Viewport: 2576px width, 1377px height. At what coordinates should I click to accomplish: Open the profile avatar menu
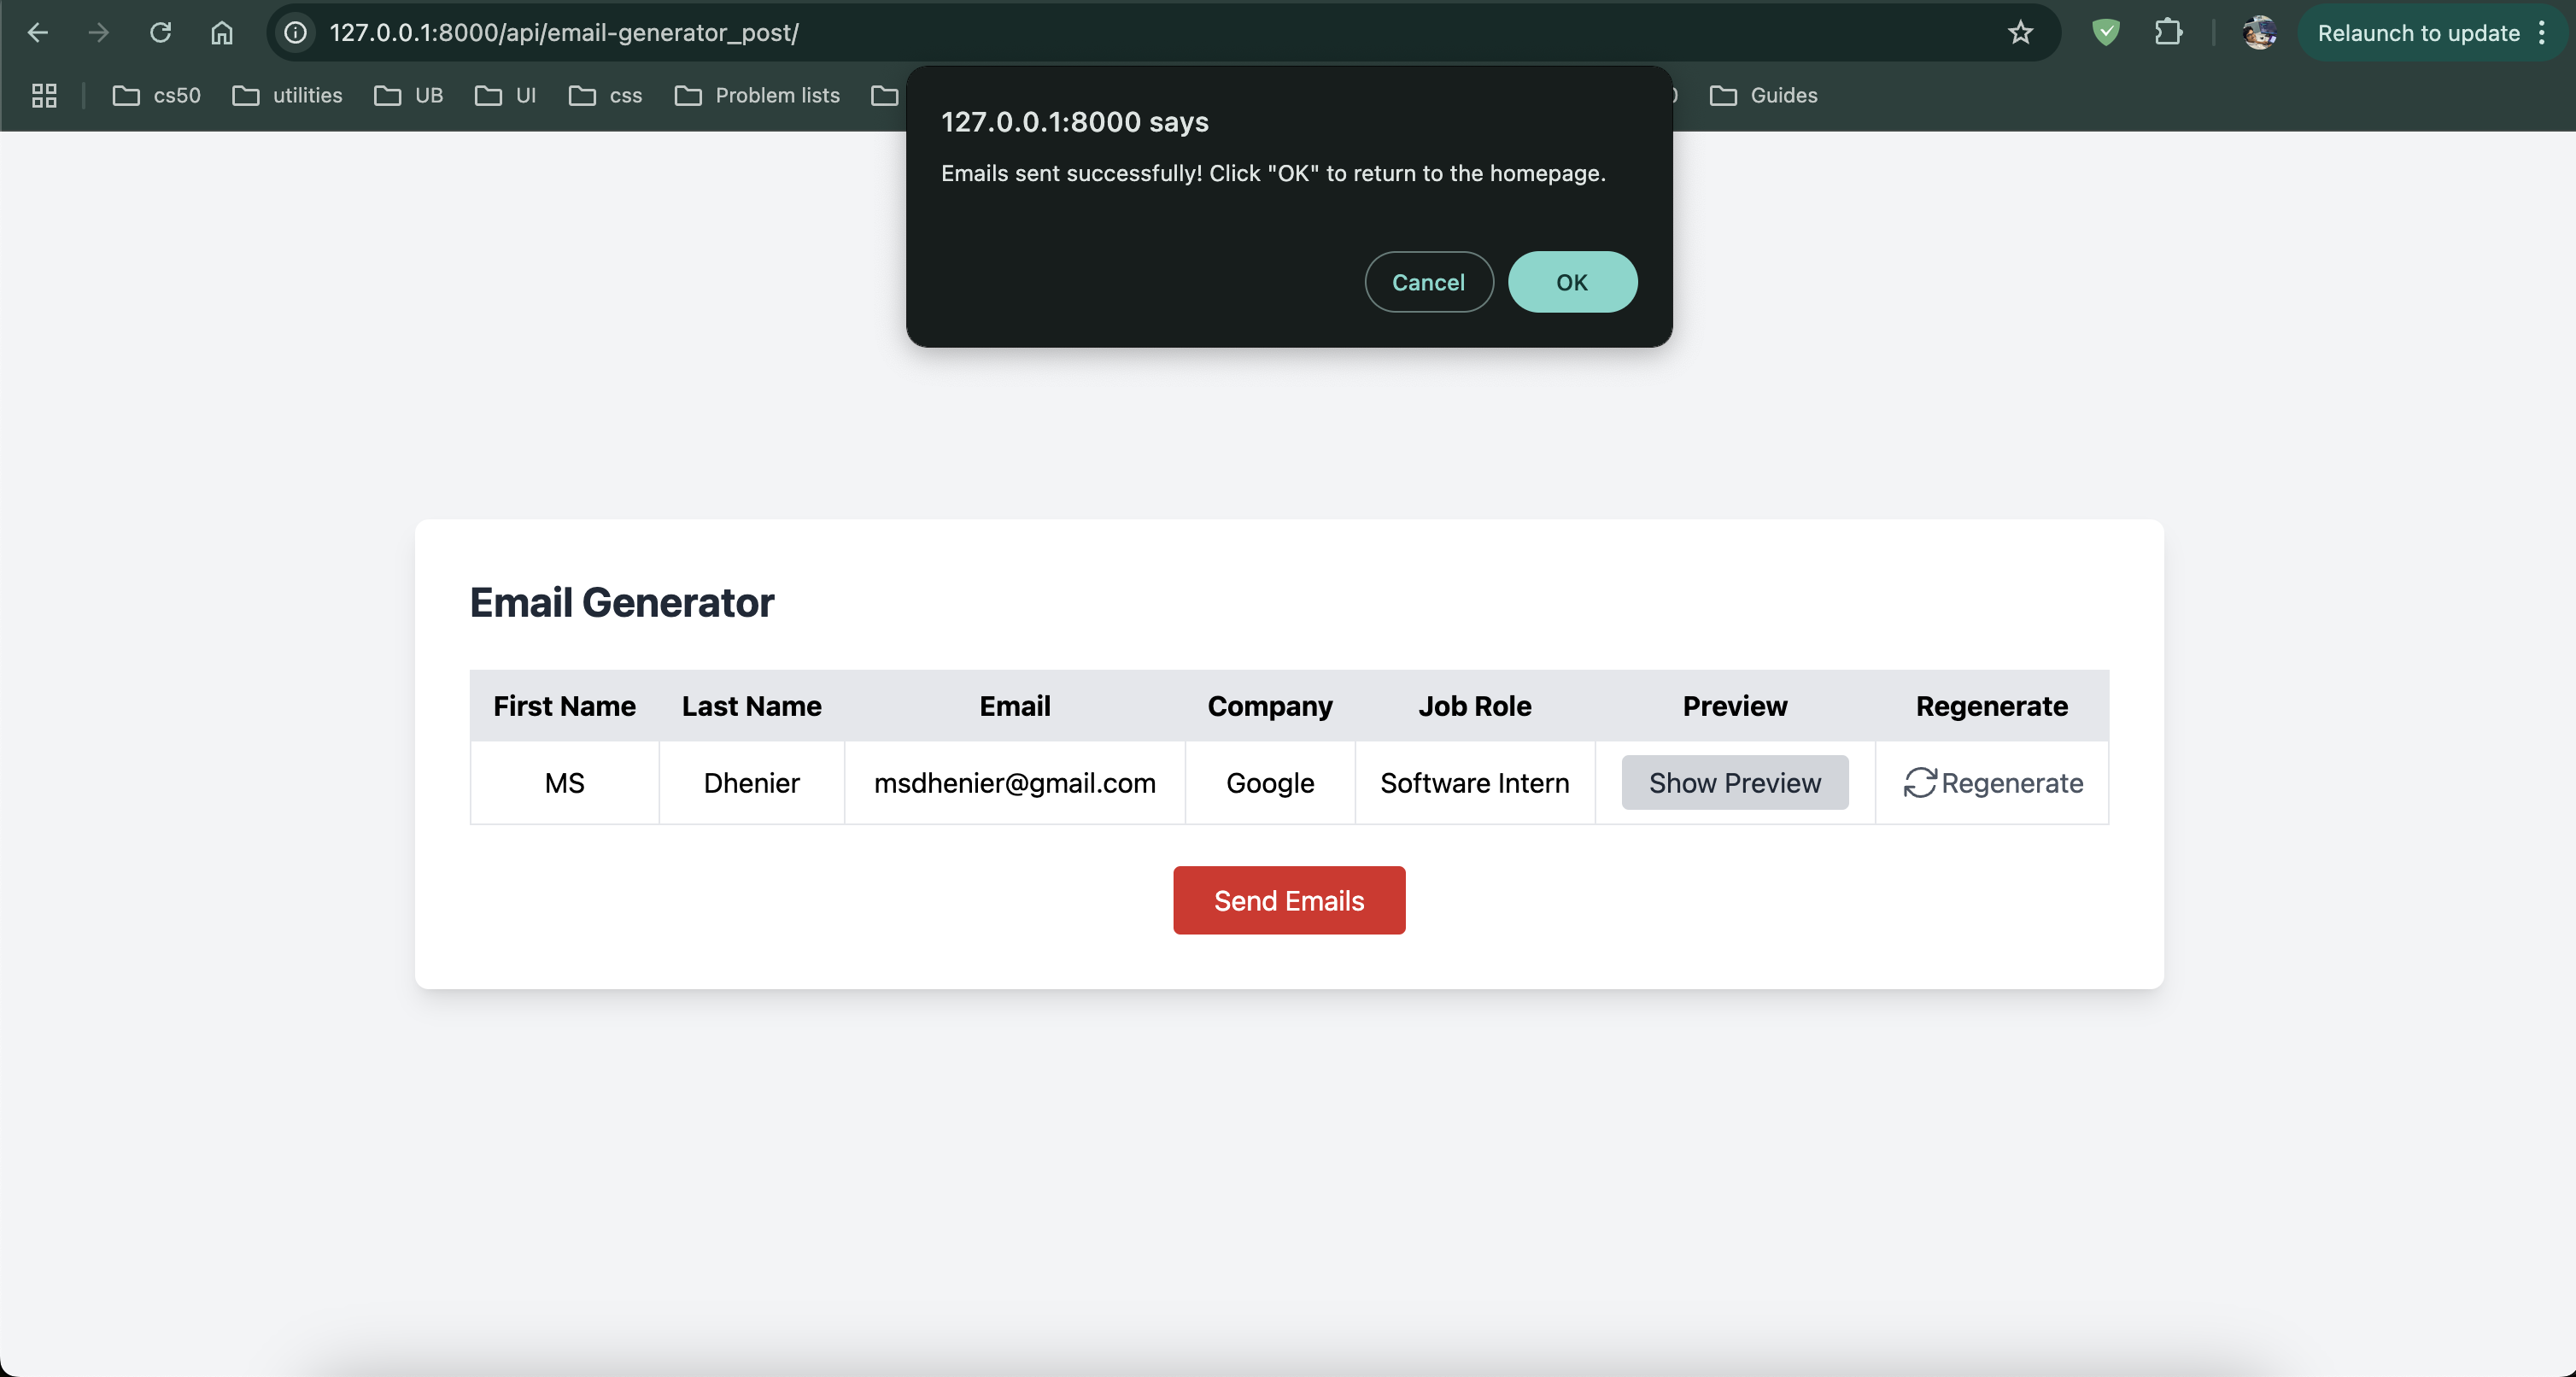pos(2259,33)
